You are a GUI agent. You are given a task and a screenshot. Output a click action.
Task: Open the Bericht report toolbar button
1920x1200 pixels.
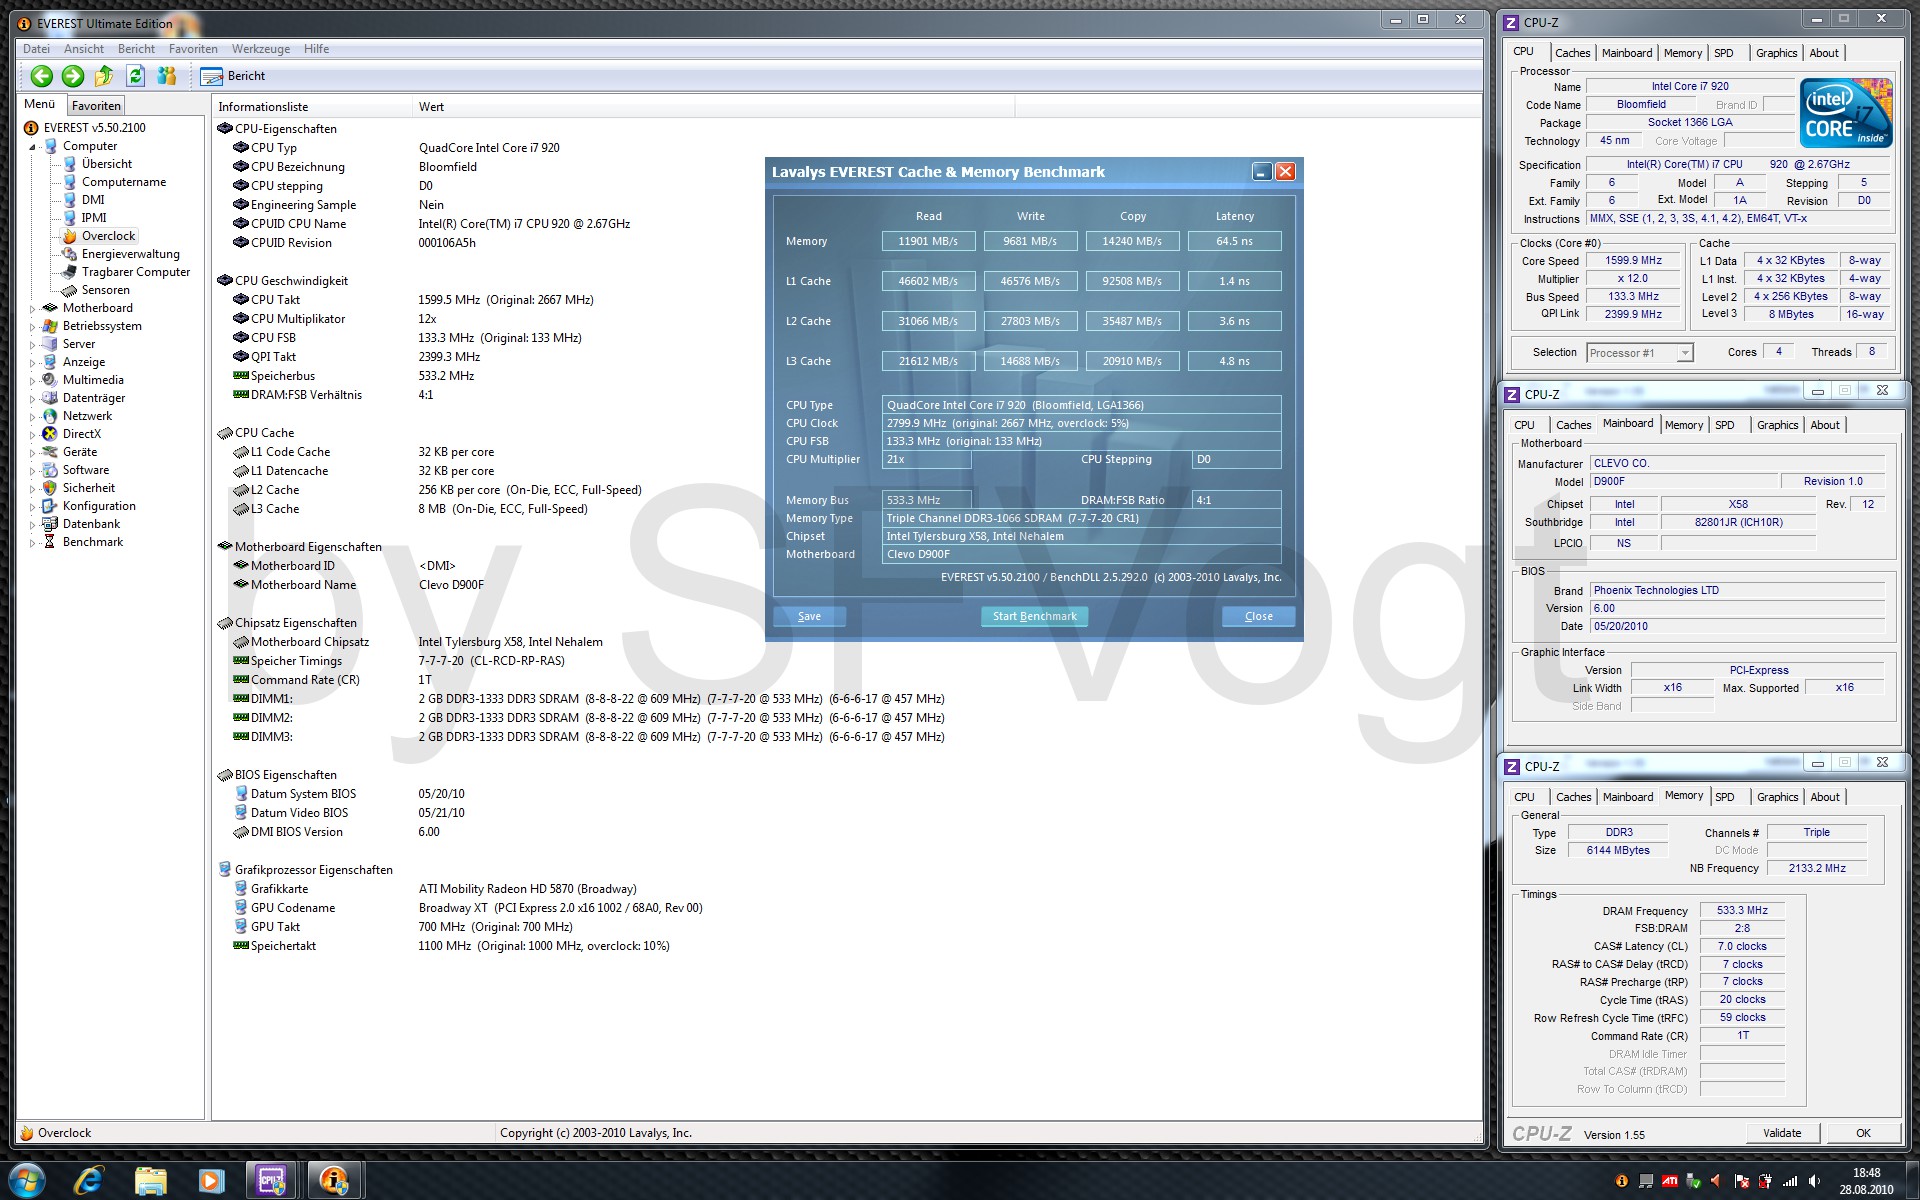click(x=233, y=76)
